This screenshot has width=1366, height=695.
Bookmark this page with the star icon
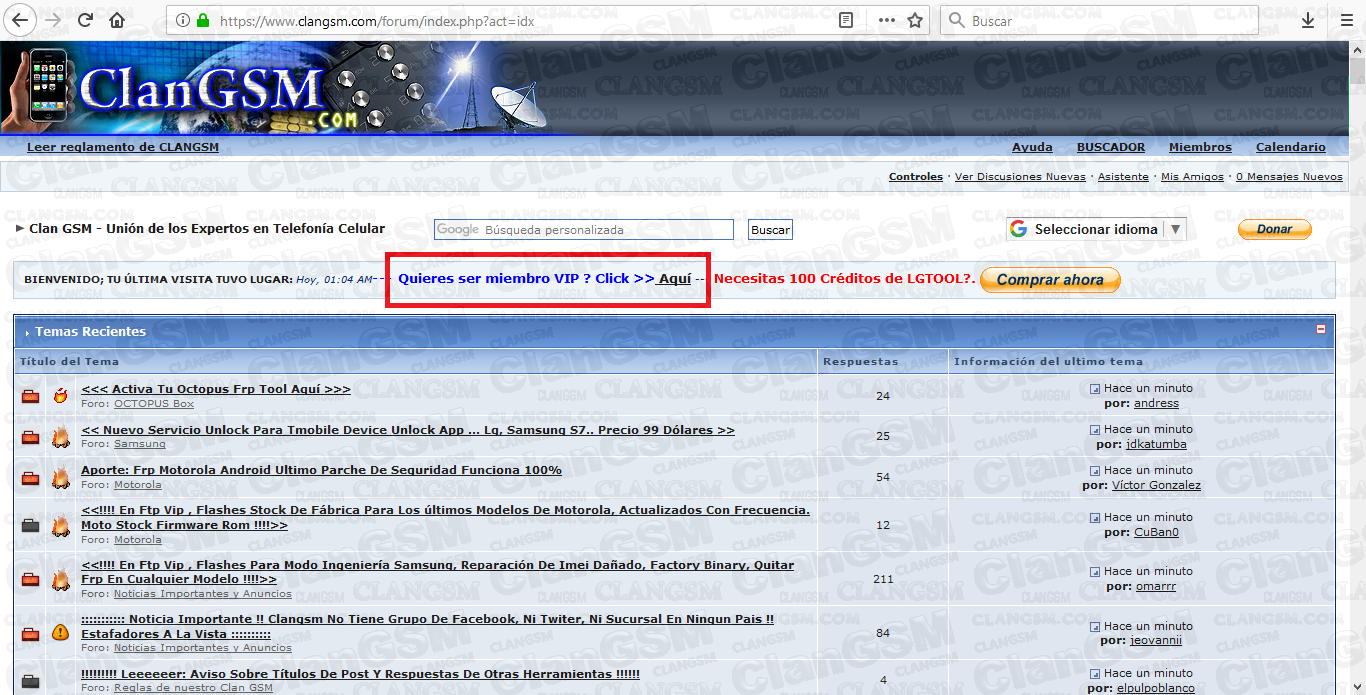pyautogui.click(x=915, y=20)
